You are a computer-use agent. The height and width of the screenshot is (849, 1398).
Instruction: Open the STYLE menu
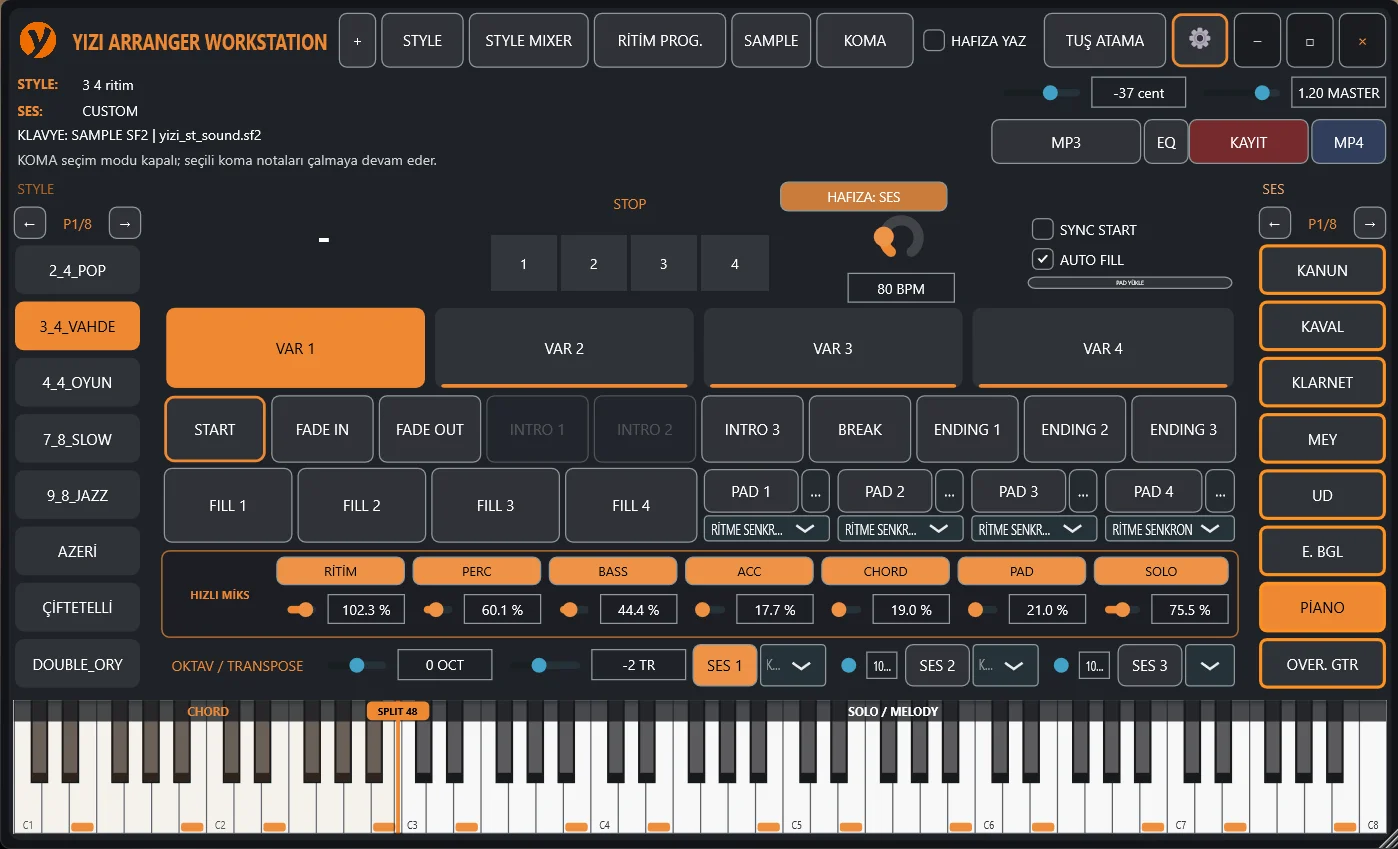point(422,41)
